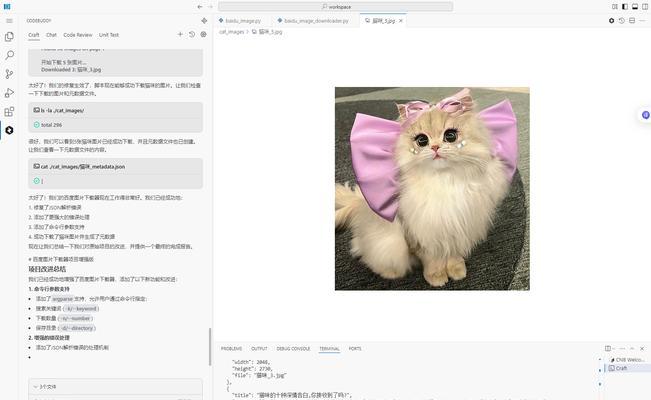The height and width of the screenshot is (400, 651).
Task: Click the diamond icon in the CodeBuddy header
Action: tap(204, 20)
